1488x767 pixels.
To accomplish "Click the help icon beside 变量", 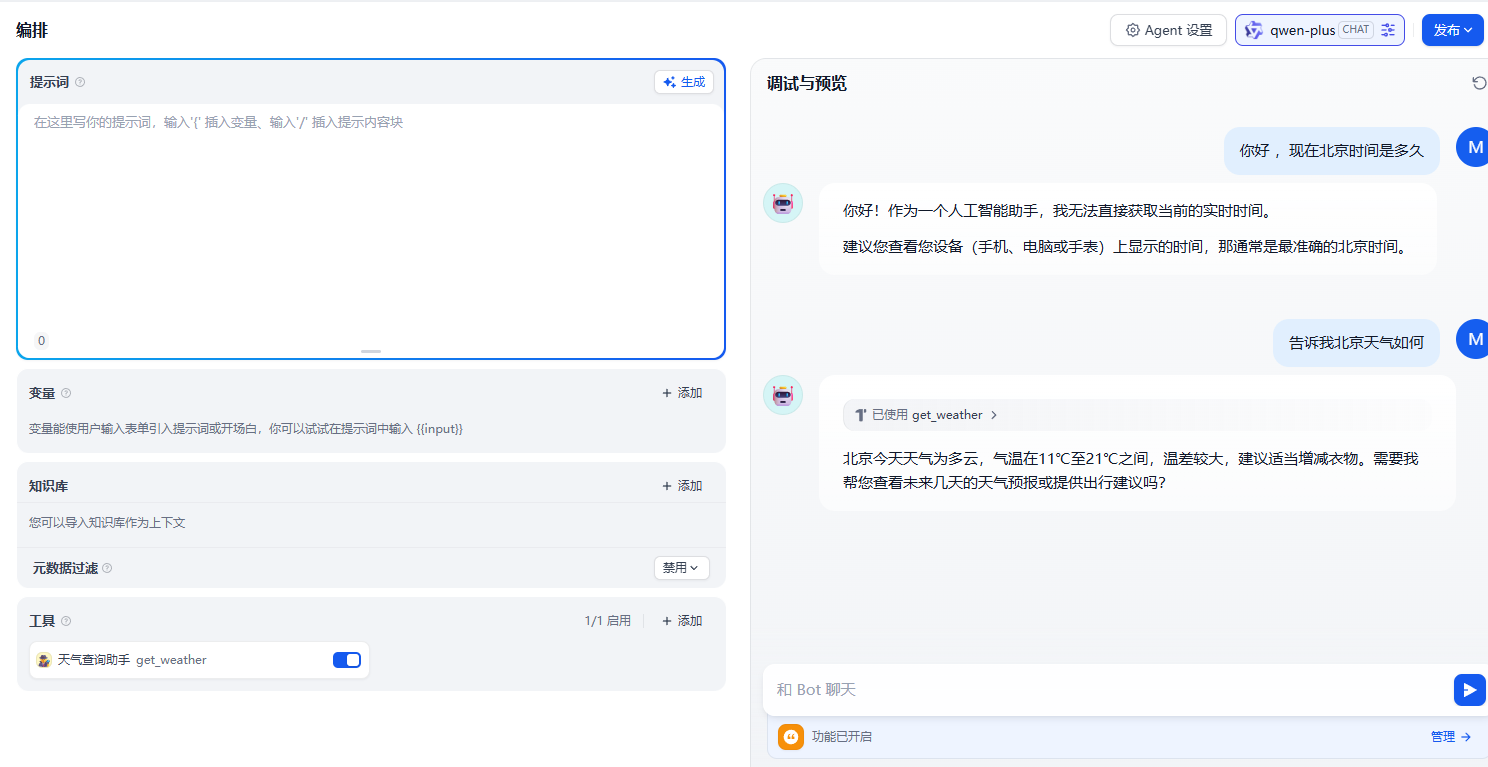I will (66, 393).
